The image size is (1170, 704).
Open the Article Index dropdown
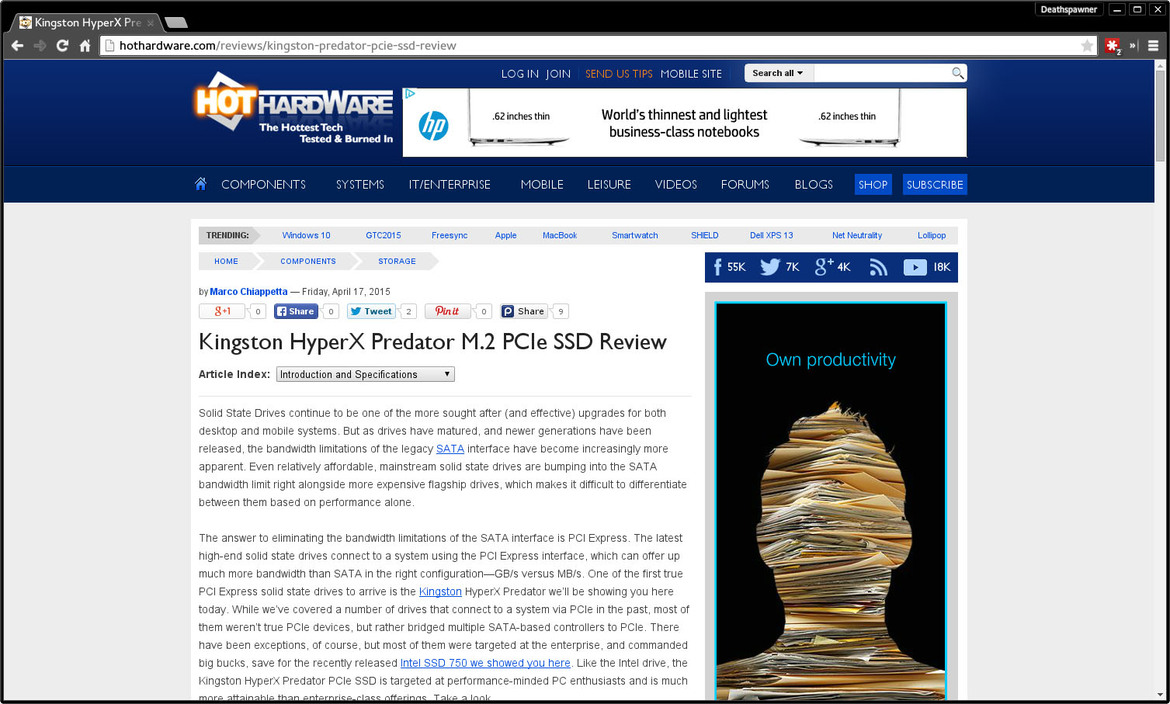[365, 374]
